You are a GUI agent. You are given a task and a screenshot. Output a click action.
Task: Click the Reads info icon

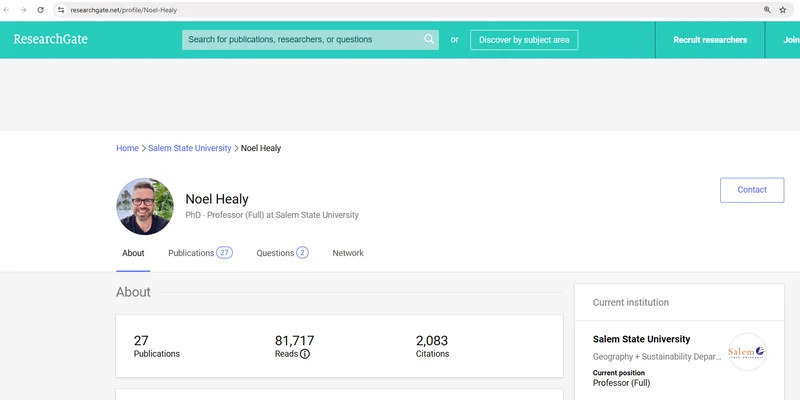(x=305, y=354)
